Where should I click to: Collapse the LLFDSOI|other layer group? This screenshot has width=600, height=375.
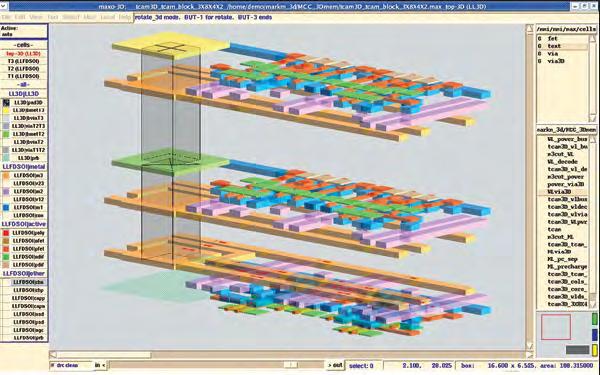(x=24, y=274)
